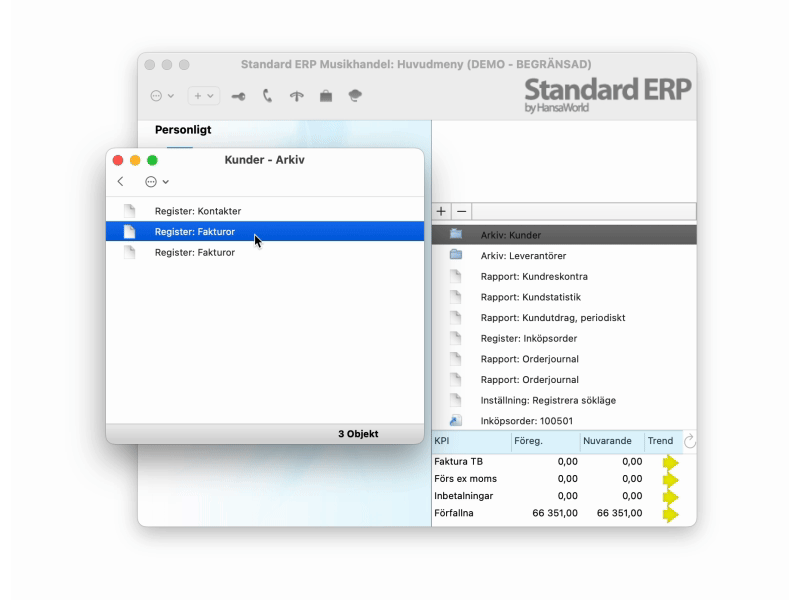
Task: Open the ellipsis dropdown in the Huvudmeny toolbar
Action: (162, 96)
